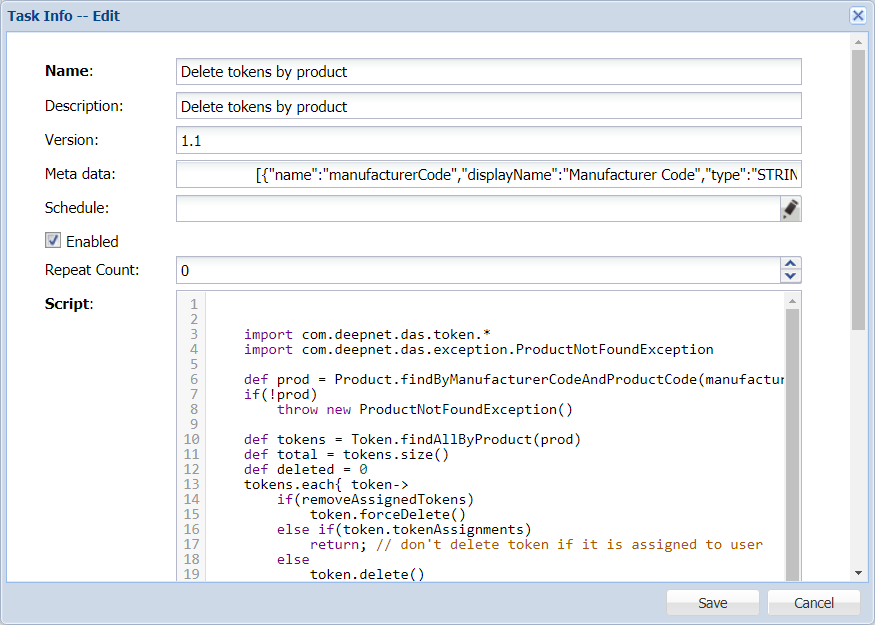Close the Task Info dialog

857,16
